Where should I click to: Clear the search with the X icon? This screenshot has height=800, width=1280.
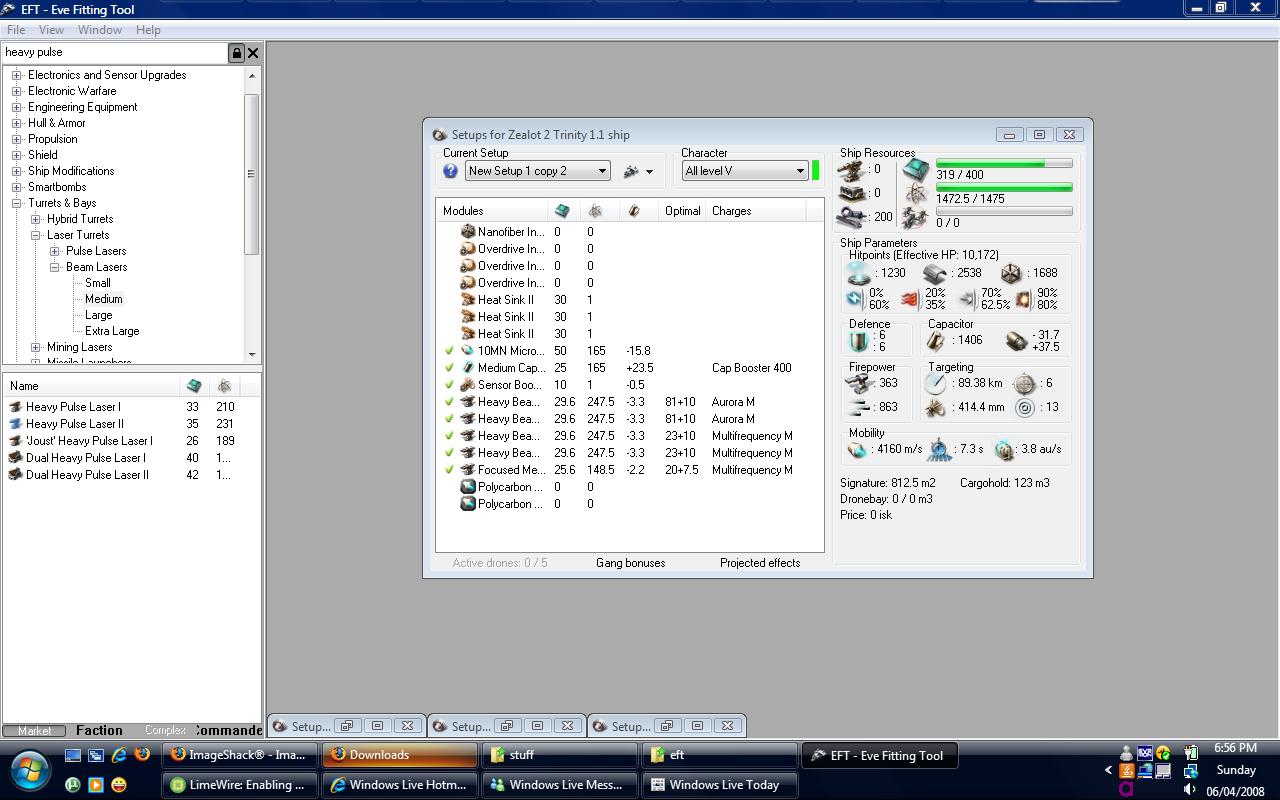(253, 53)
